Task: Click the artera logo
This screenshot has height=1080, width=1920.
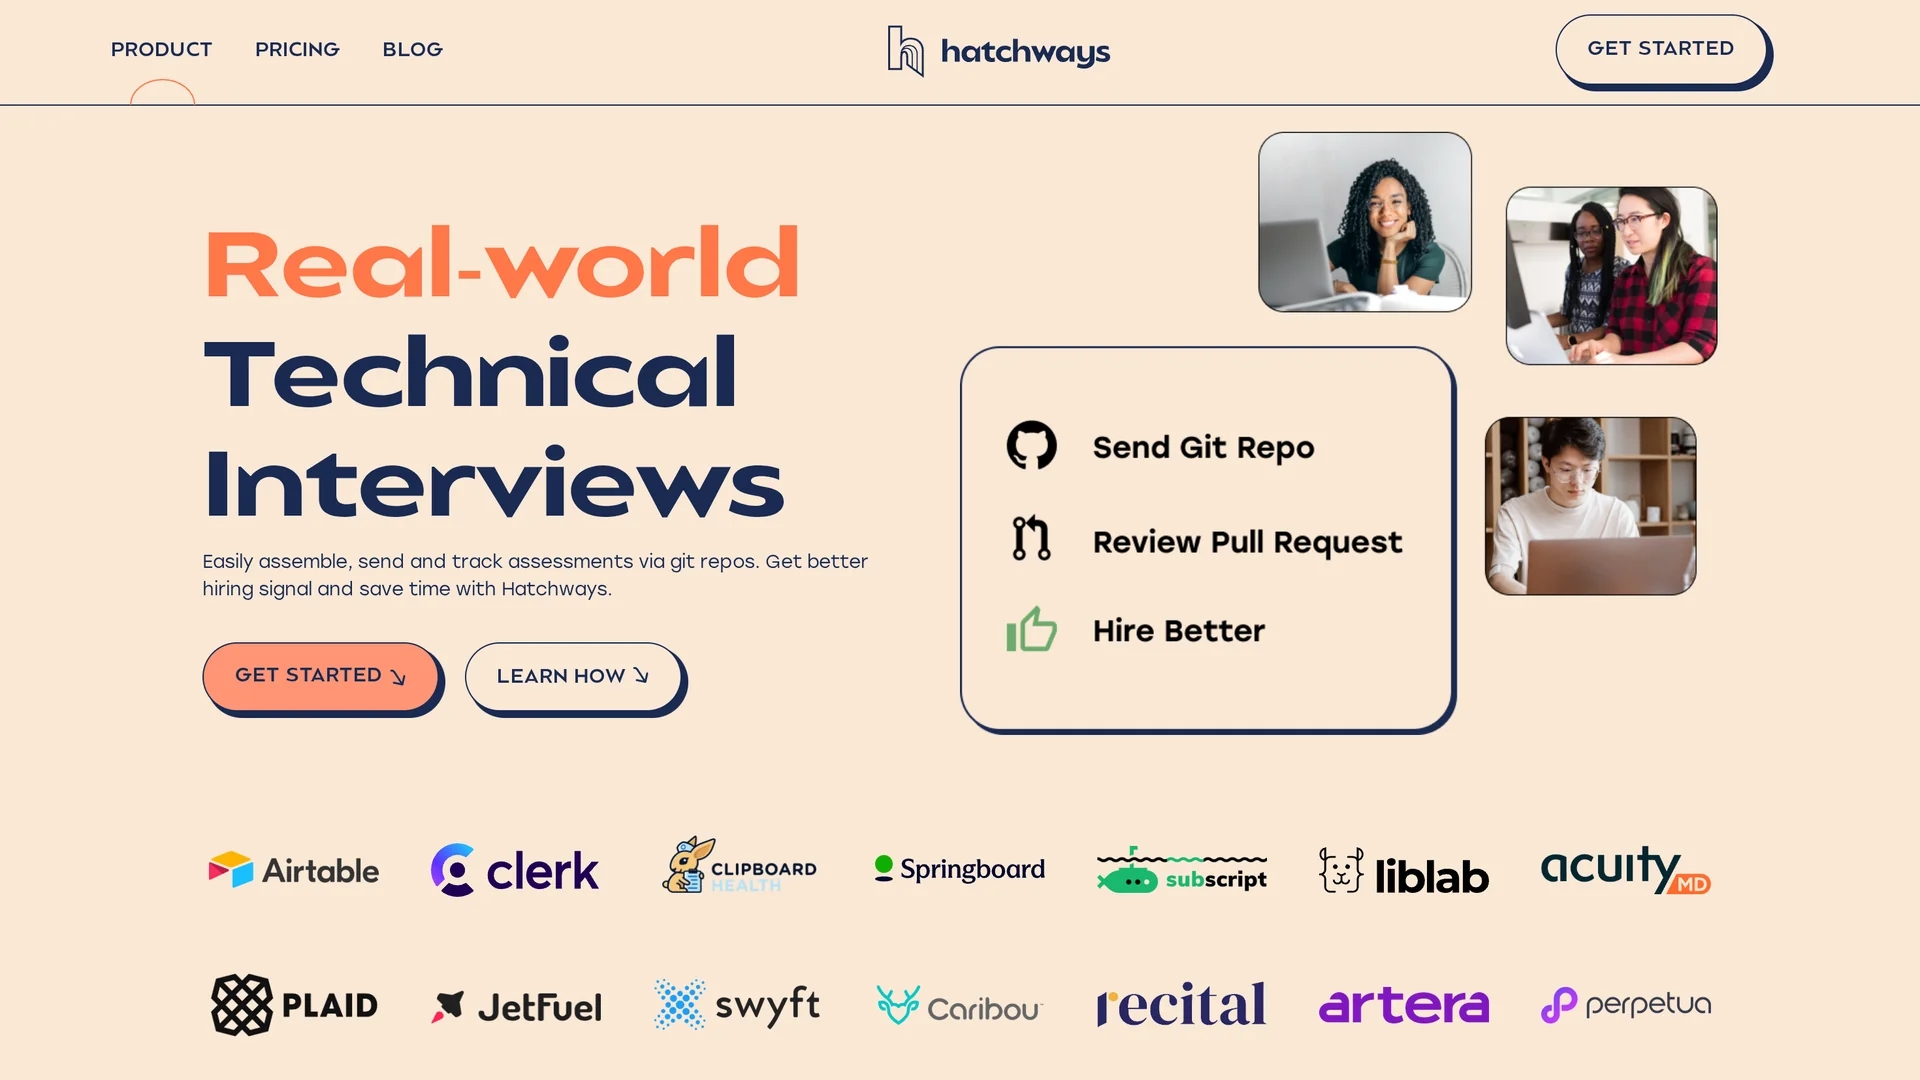Action: (1403, 1005)
